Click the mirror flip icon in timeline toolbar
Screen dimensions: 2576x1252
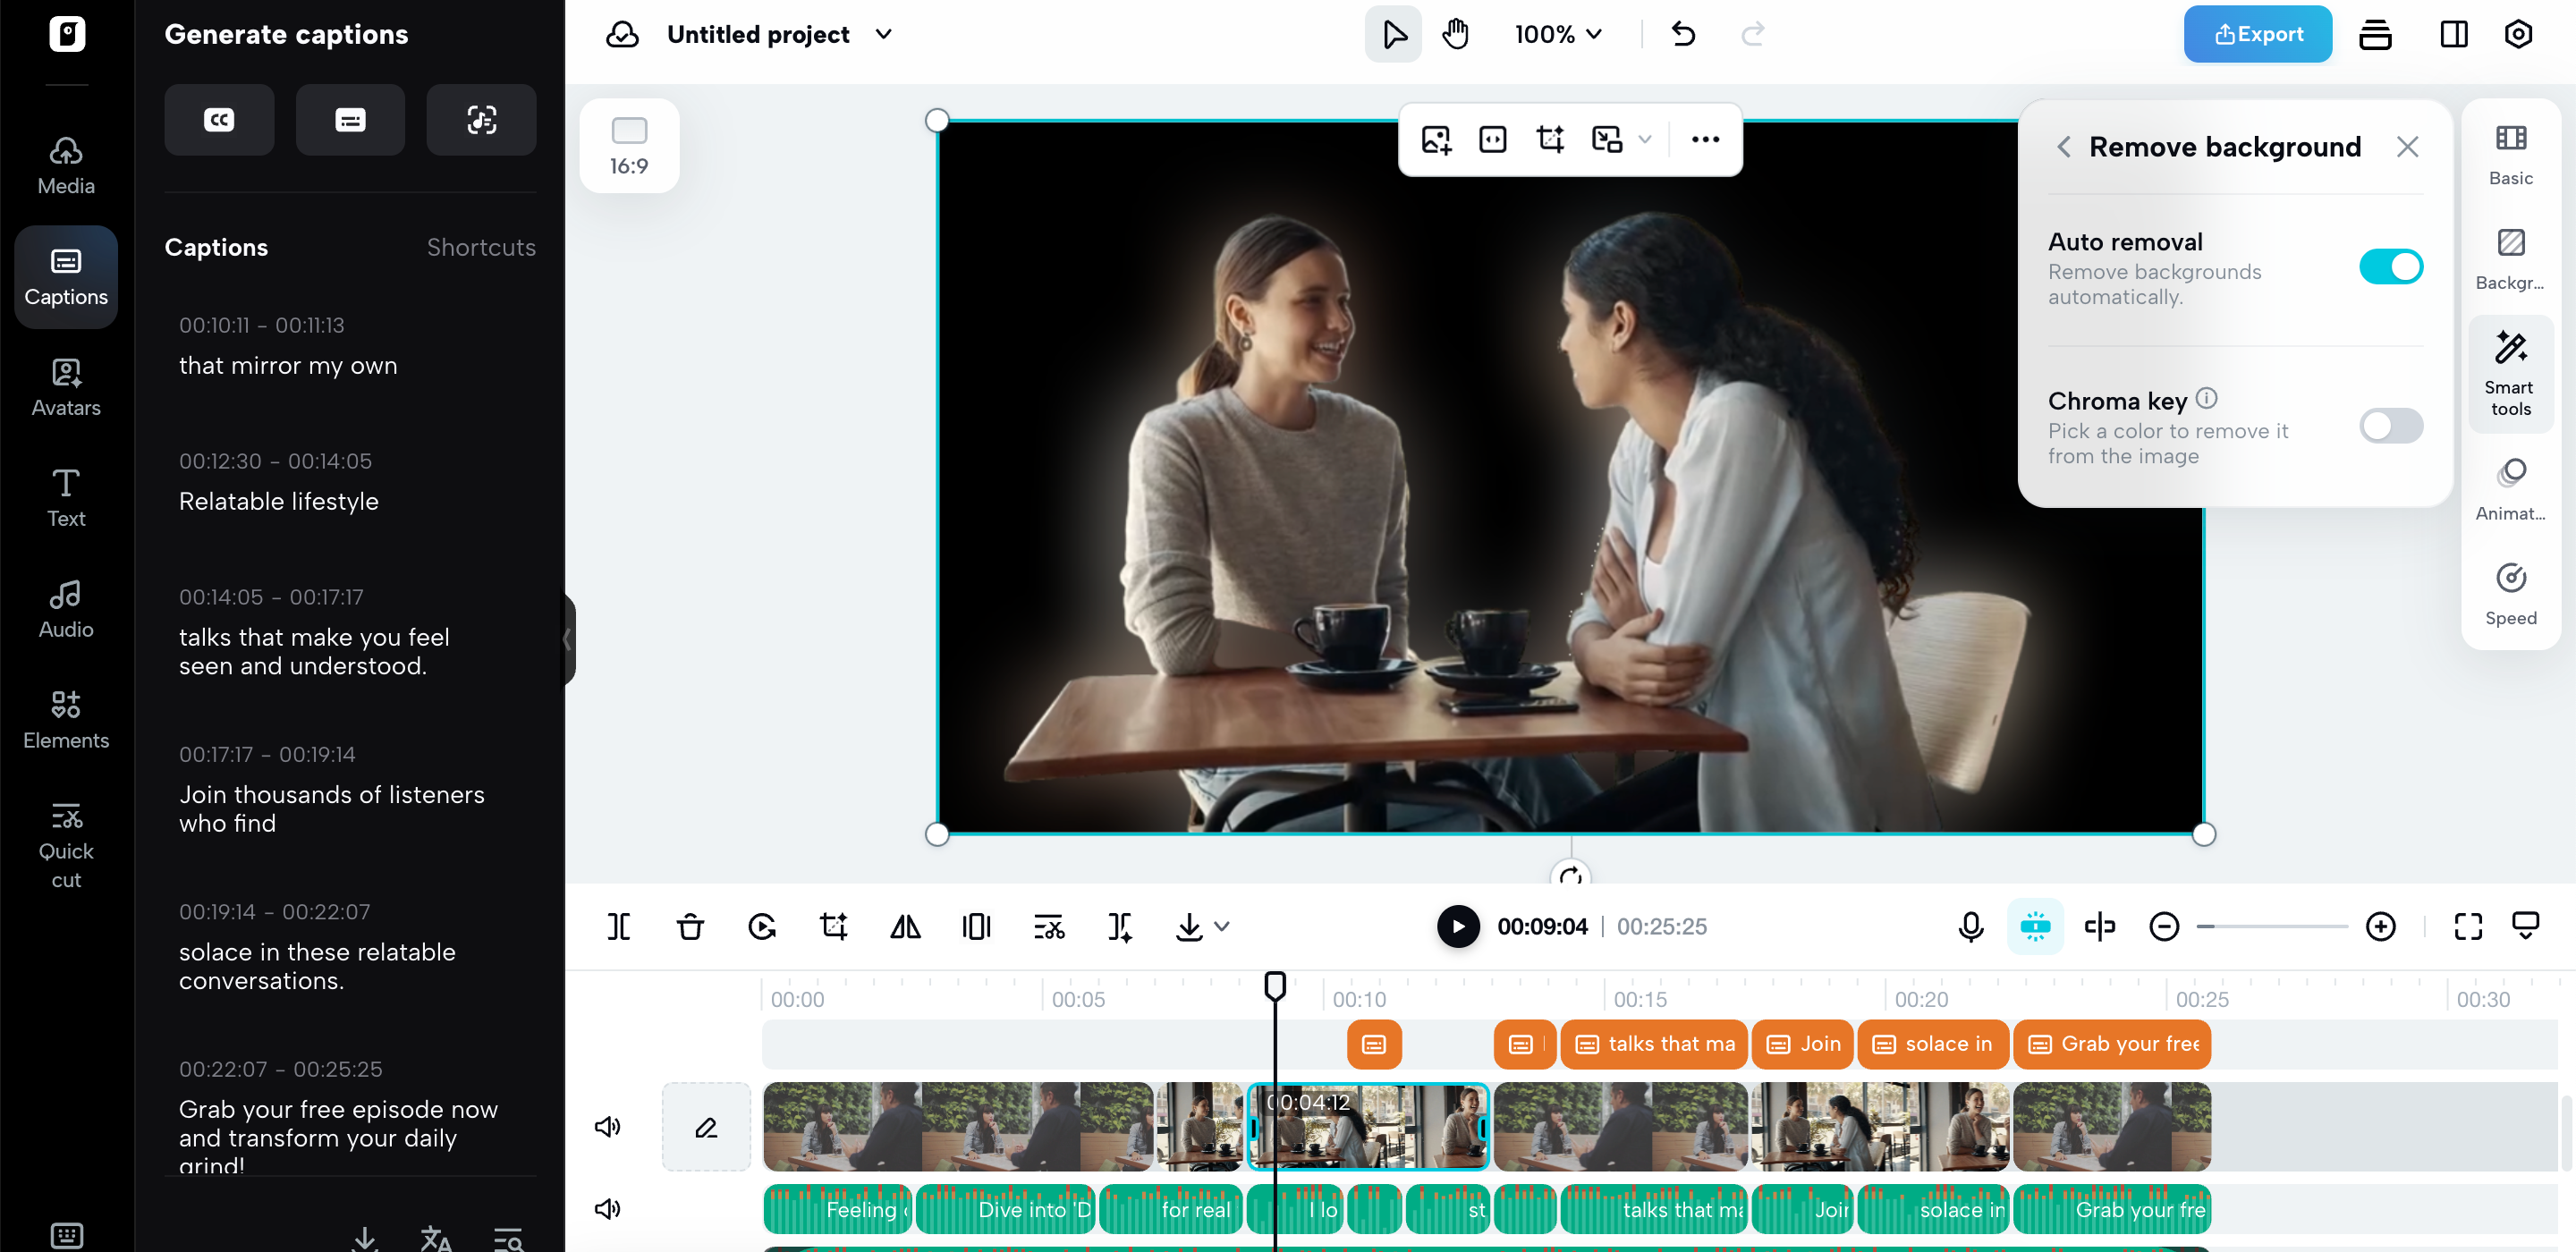point(905,926)
